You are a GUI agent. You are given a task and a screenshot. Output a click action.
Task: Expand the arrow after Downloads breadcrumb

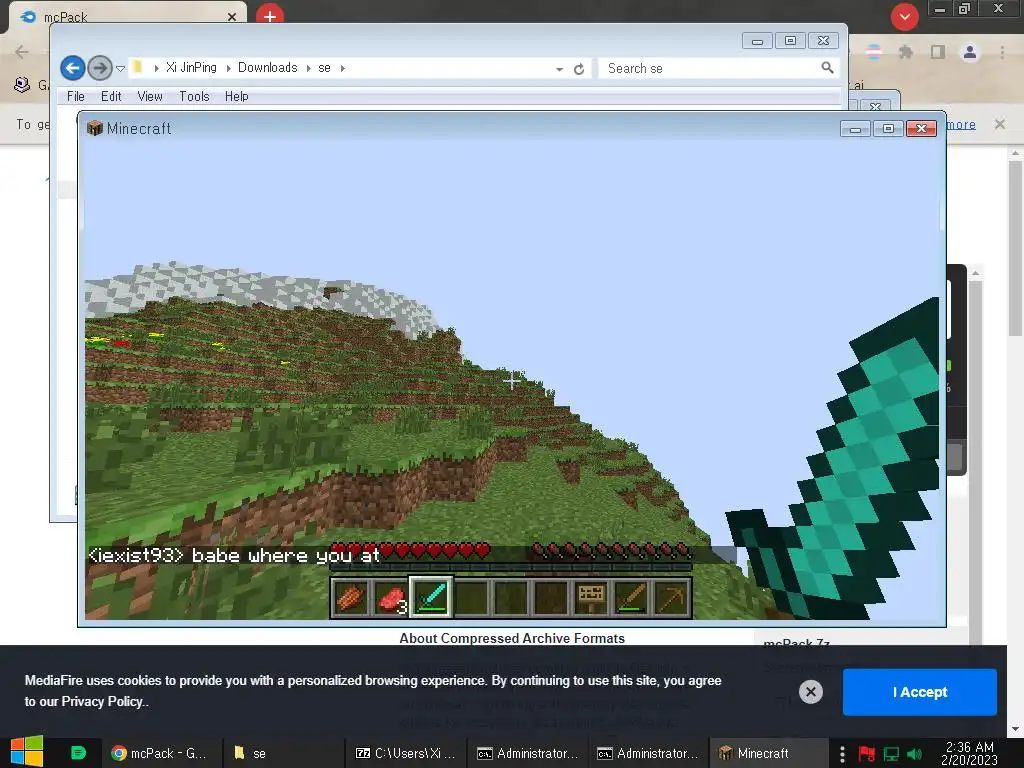pos(308,68)
